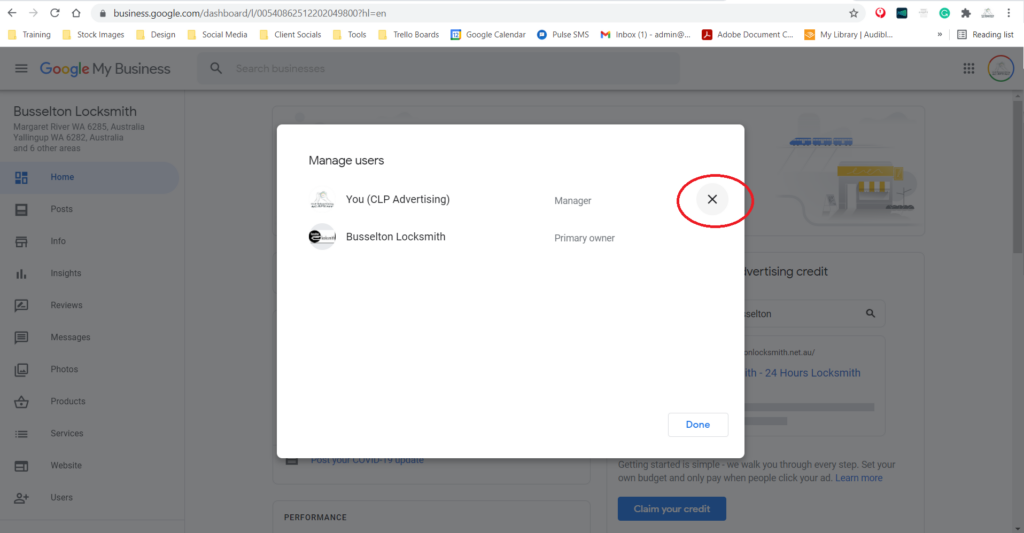Focus the Search businesses field
The height and width of the screenshot is (533, 1024).
pos(438,68)
